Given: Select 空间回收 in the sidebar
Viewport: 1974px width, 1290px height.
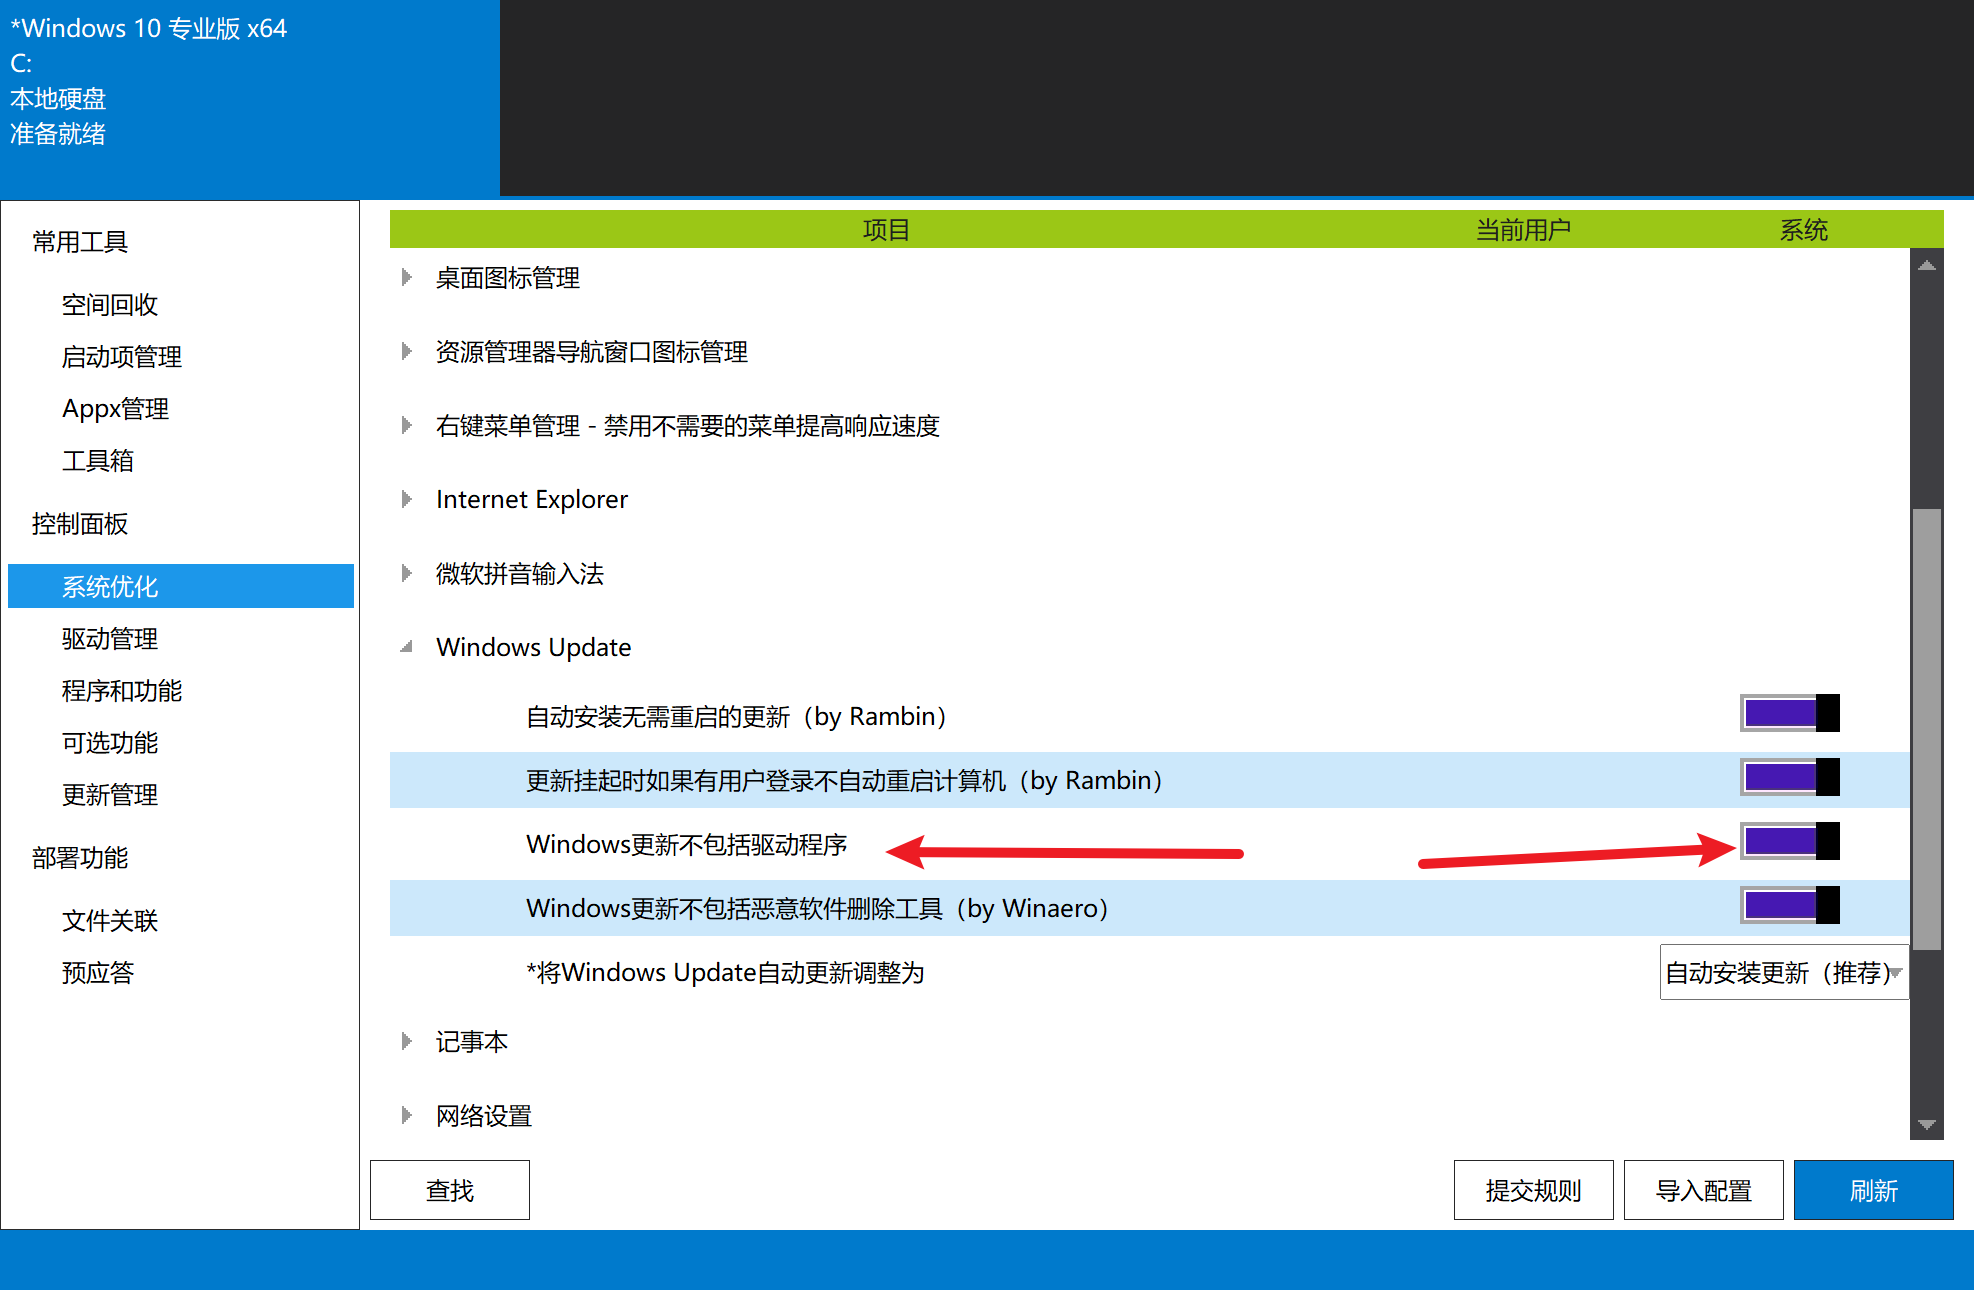Looking at the screenshot, I should coord(110,305).
